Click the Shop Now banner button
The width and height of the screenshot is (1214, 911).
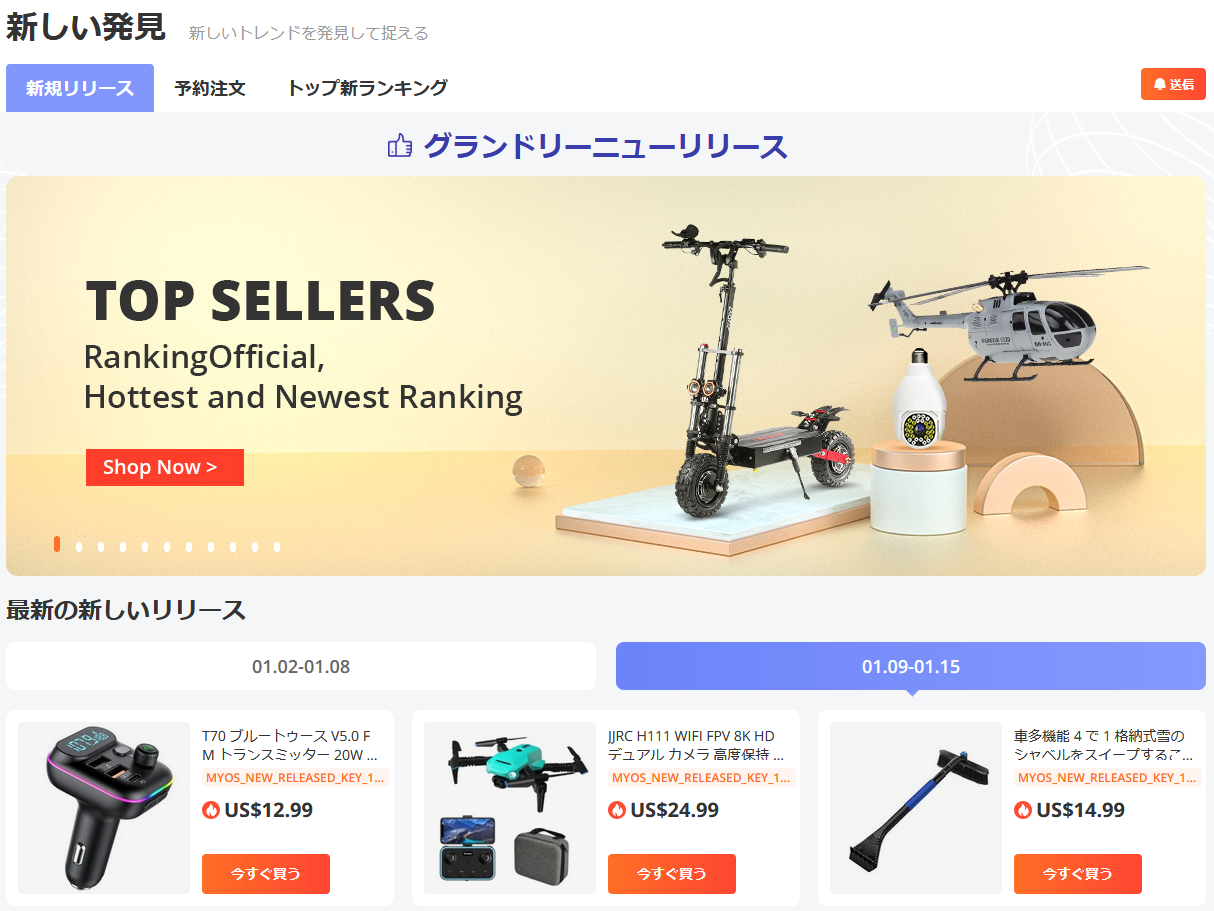pyautogui.click(x=165, y=467)
